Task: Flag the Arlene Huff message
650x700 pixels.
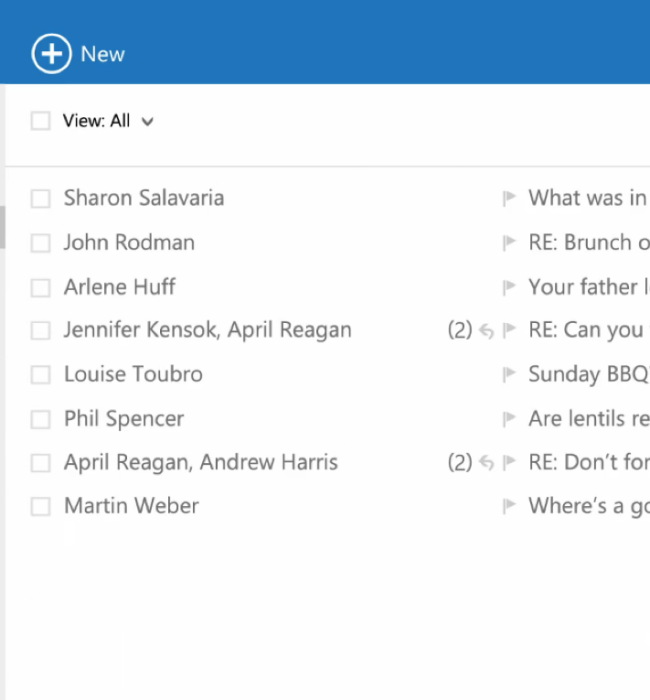Action: pyautogui.click(x=509, y=287)
